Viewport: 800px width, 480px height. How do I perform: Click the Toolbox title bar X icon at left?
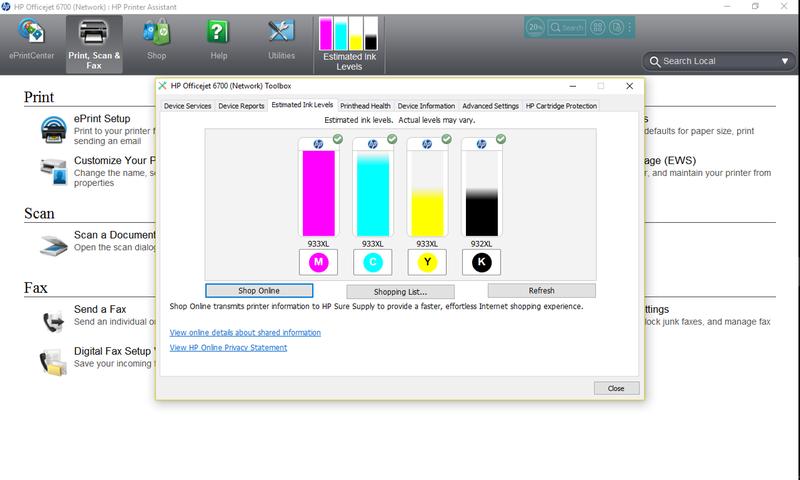click(162, 86)
